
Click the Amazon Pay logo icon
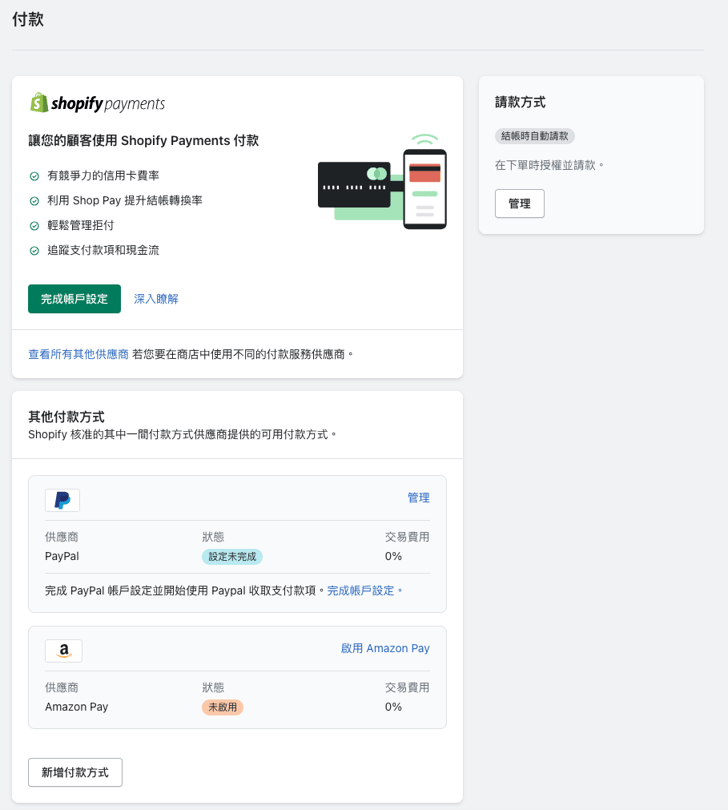pos(63,650)
